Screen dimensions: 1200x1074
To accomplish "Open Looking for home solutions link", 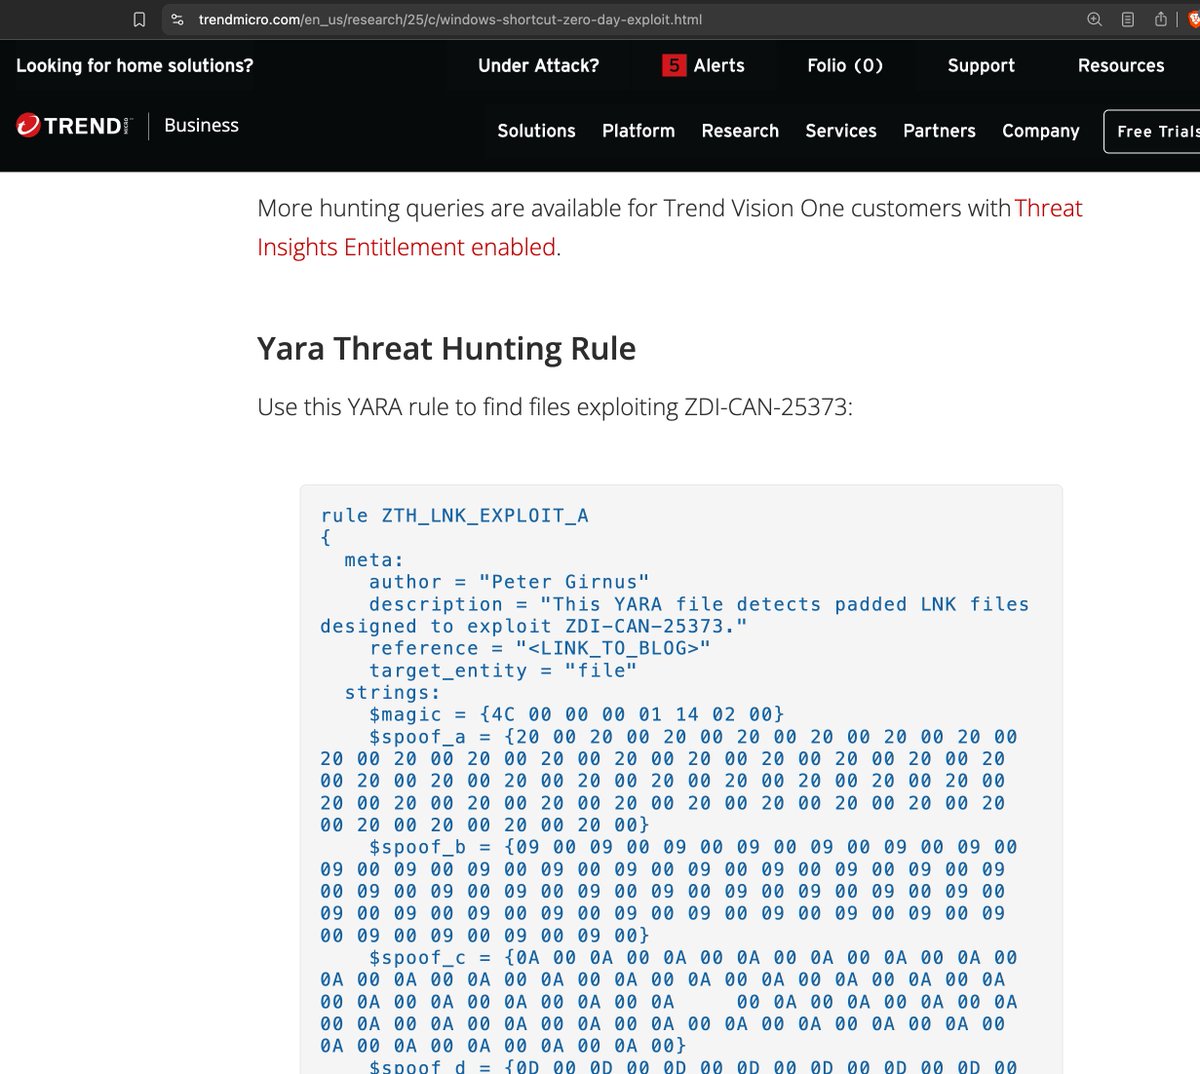I will 135,65.
